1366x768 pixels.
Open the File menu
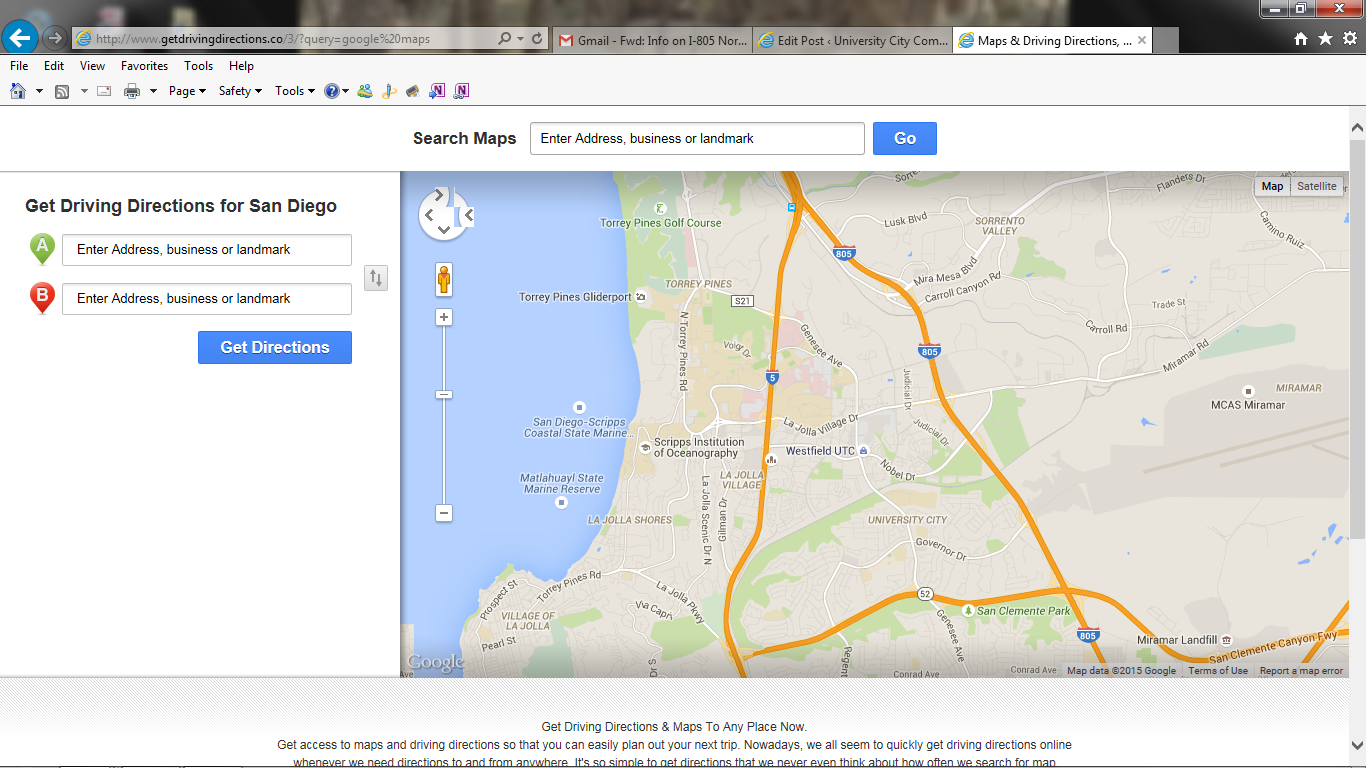[x=19, y=66]
